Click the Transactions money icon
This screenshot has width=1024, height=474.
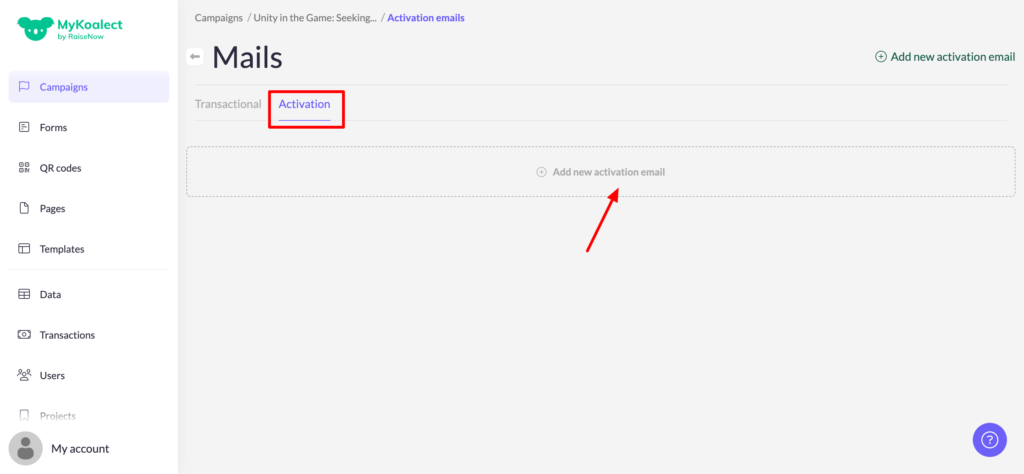click(24, 335)
